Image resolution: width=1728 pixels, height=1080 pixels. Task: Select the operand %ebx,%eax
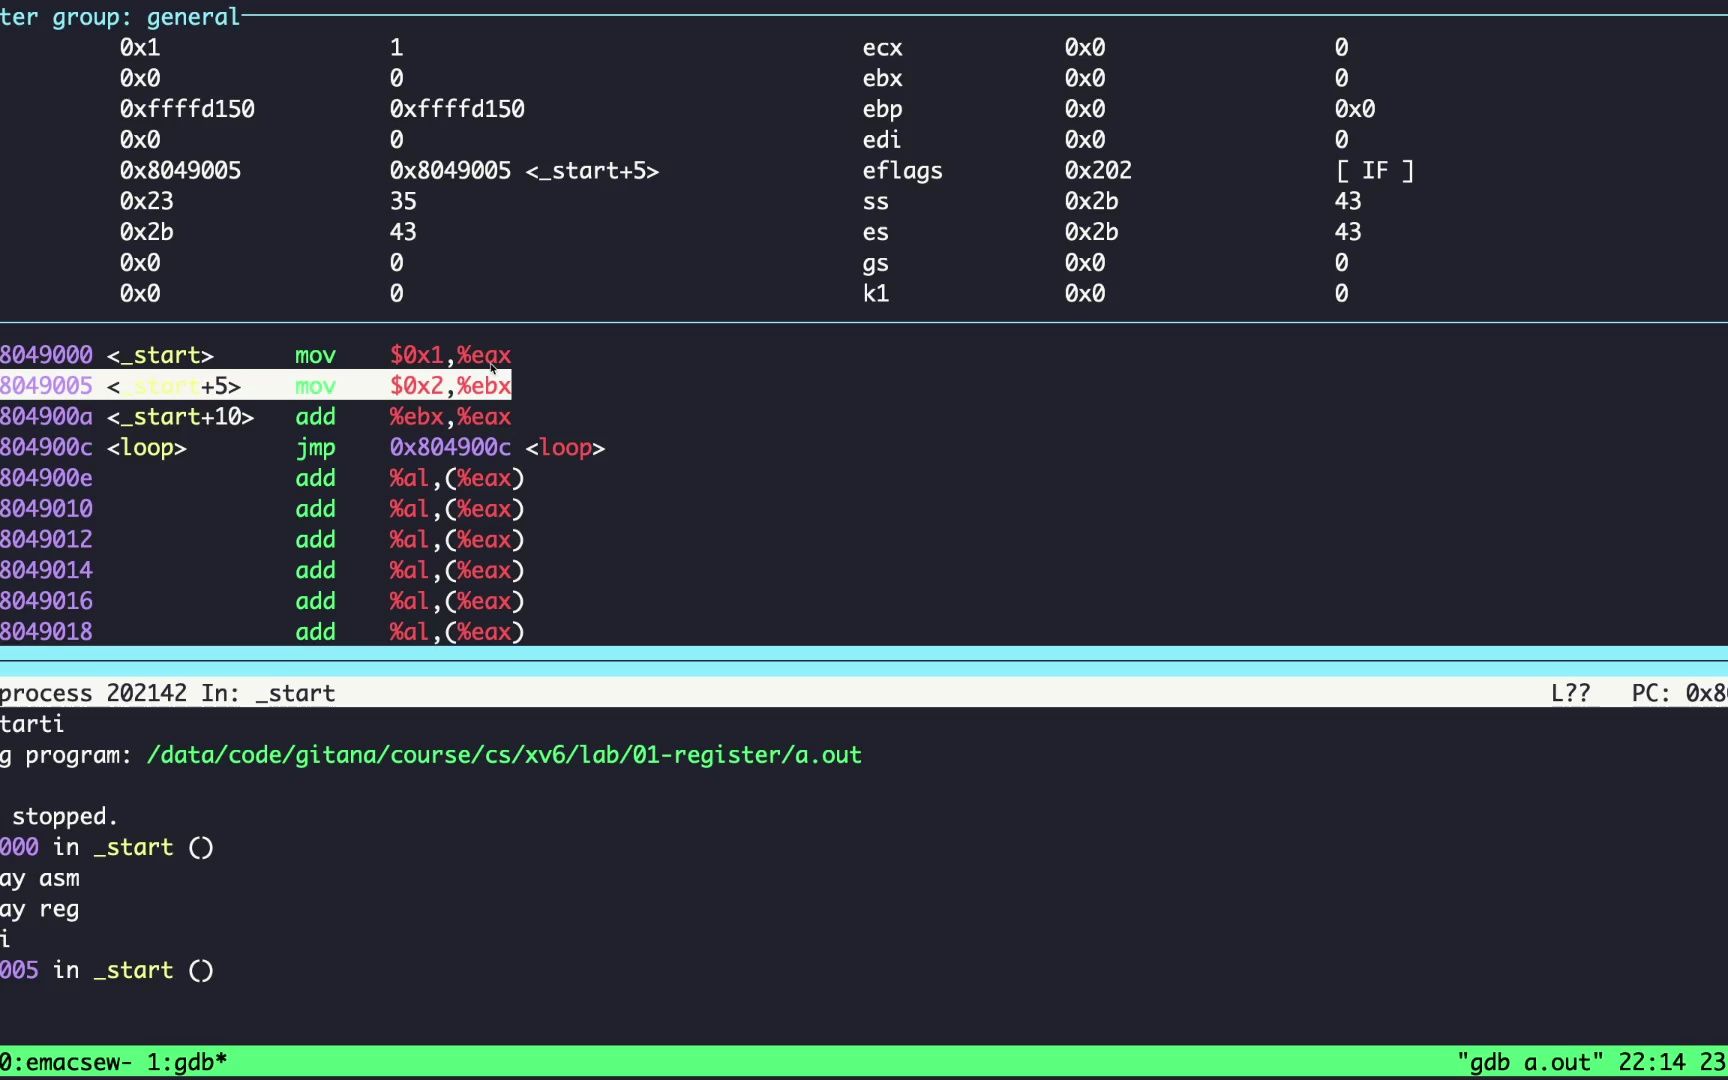tap(450, 417)
